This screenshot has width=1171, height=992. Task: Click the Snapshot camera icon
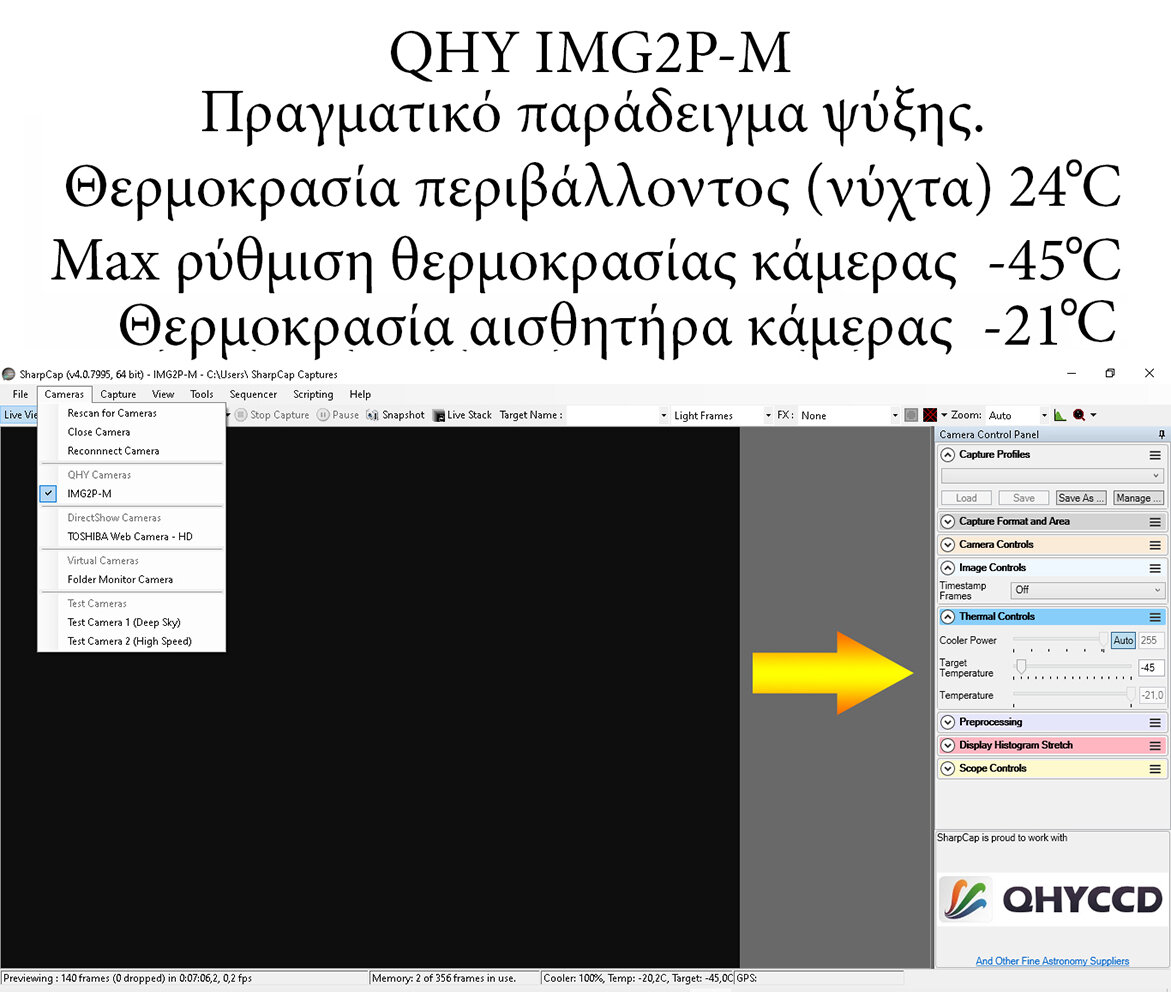(373, 415)
